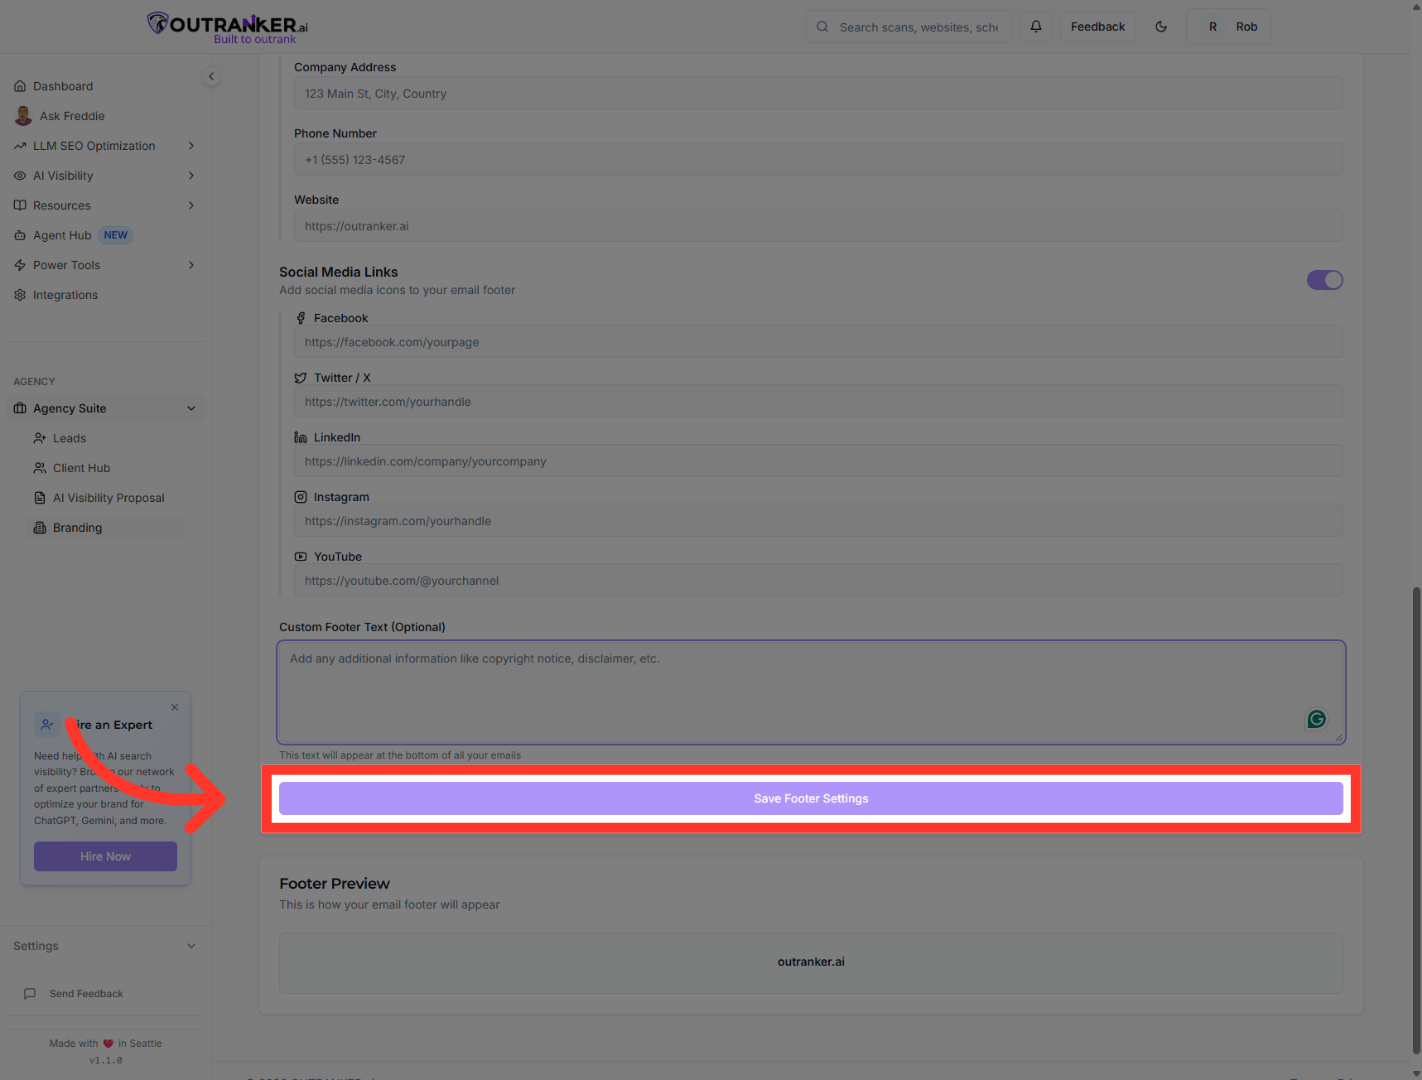The width and height of the screenshot is (1422, 1080).
Task: Click the Footer Preview heading
Action: [x=335, y=884]
